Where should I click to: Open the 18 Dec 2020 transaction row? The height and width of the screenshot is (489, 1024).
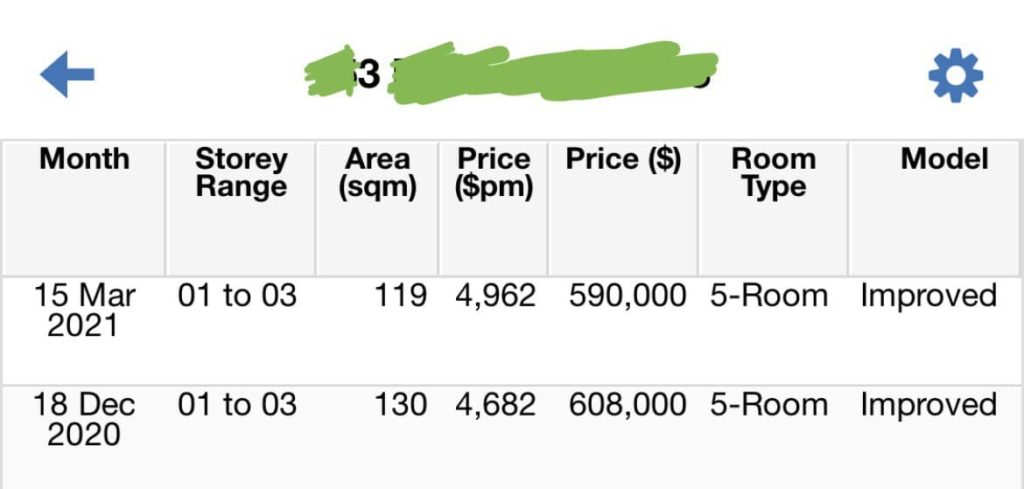(512, 437)
